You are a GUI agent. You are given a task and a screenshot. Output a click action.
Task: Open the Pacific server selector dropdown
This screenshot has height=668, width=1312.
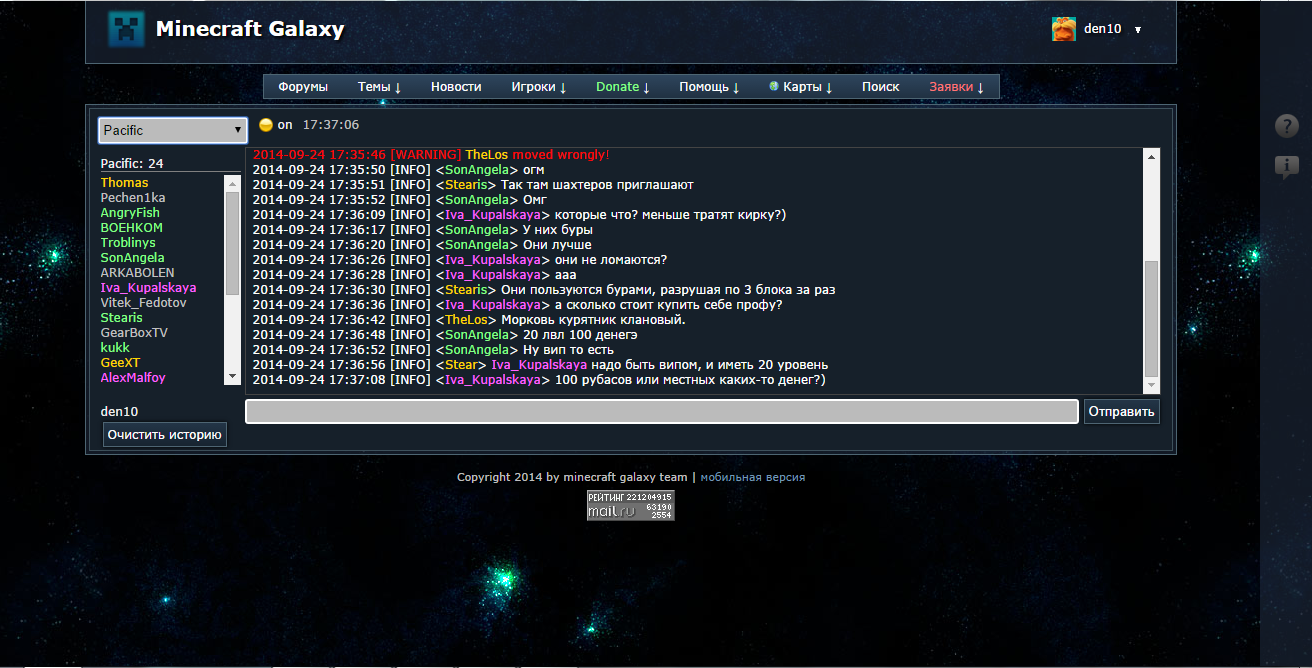(173, 130)
